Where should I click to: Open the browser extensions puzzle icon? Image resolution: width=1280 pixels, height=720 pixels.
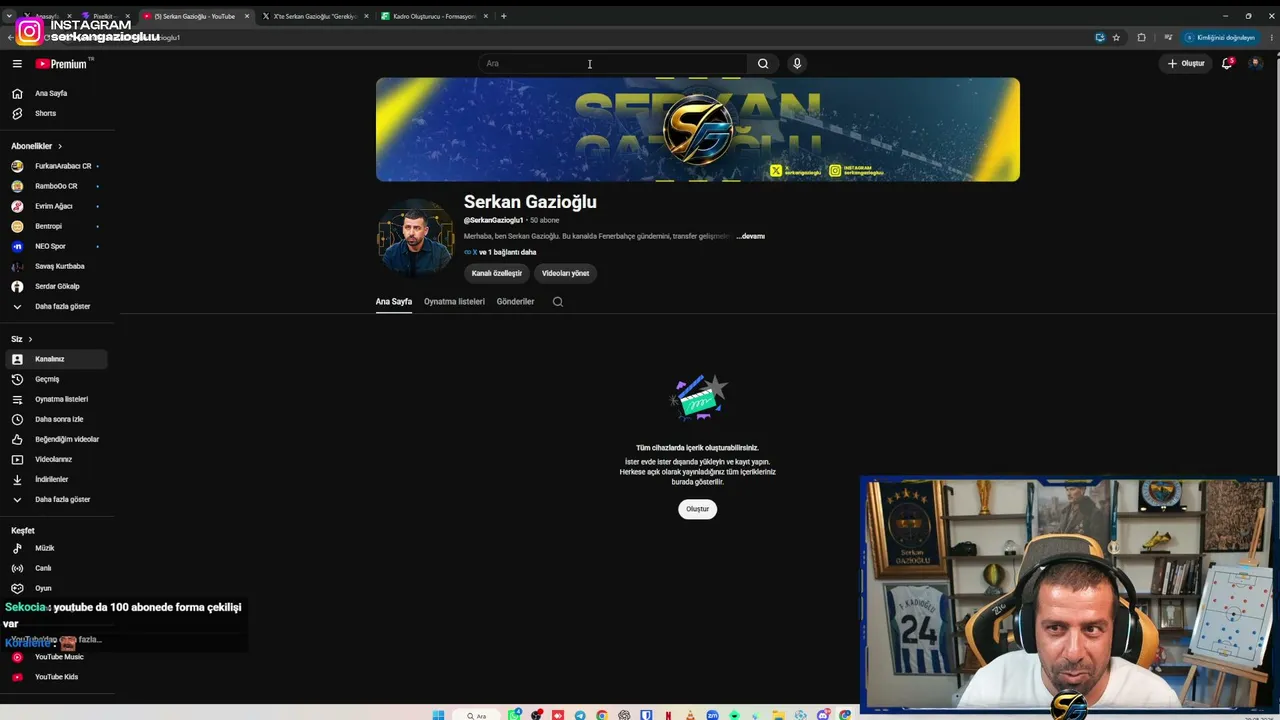click(x=1141, y=37)
